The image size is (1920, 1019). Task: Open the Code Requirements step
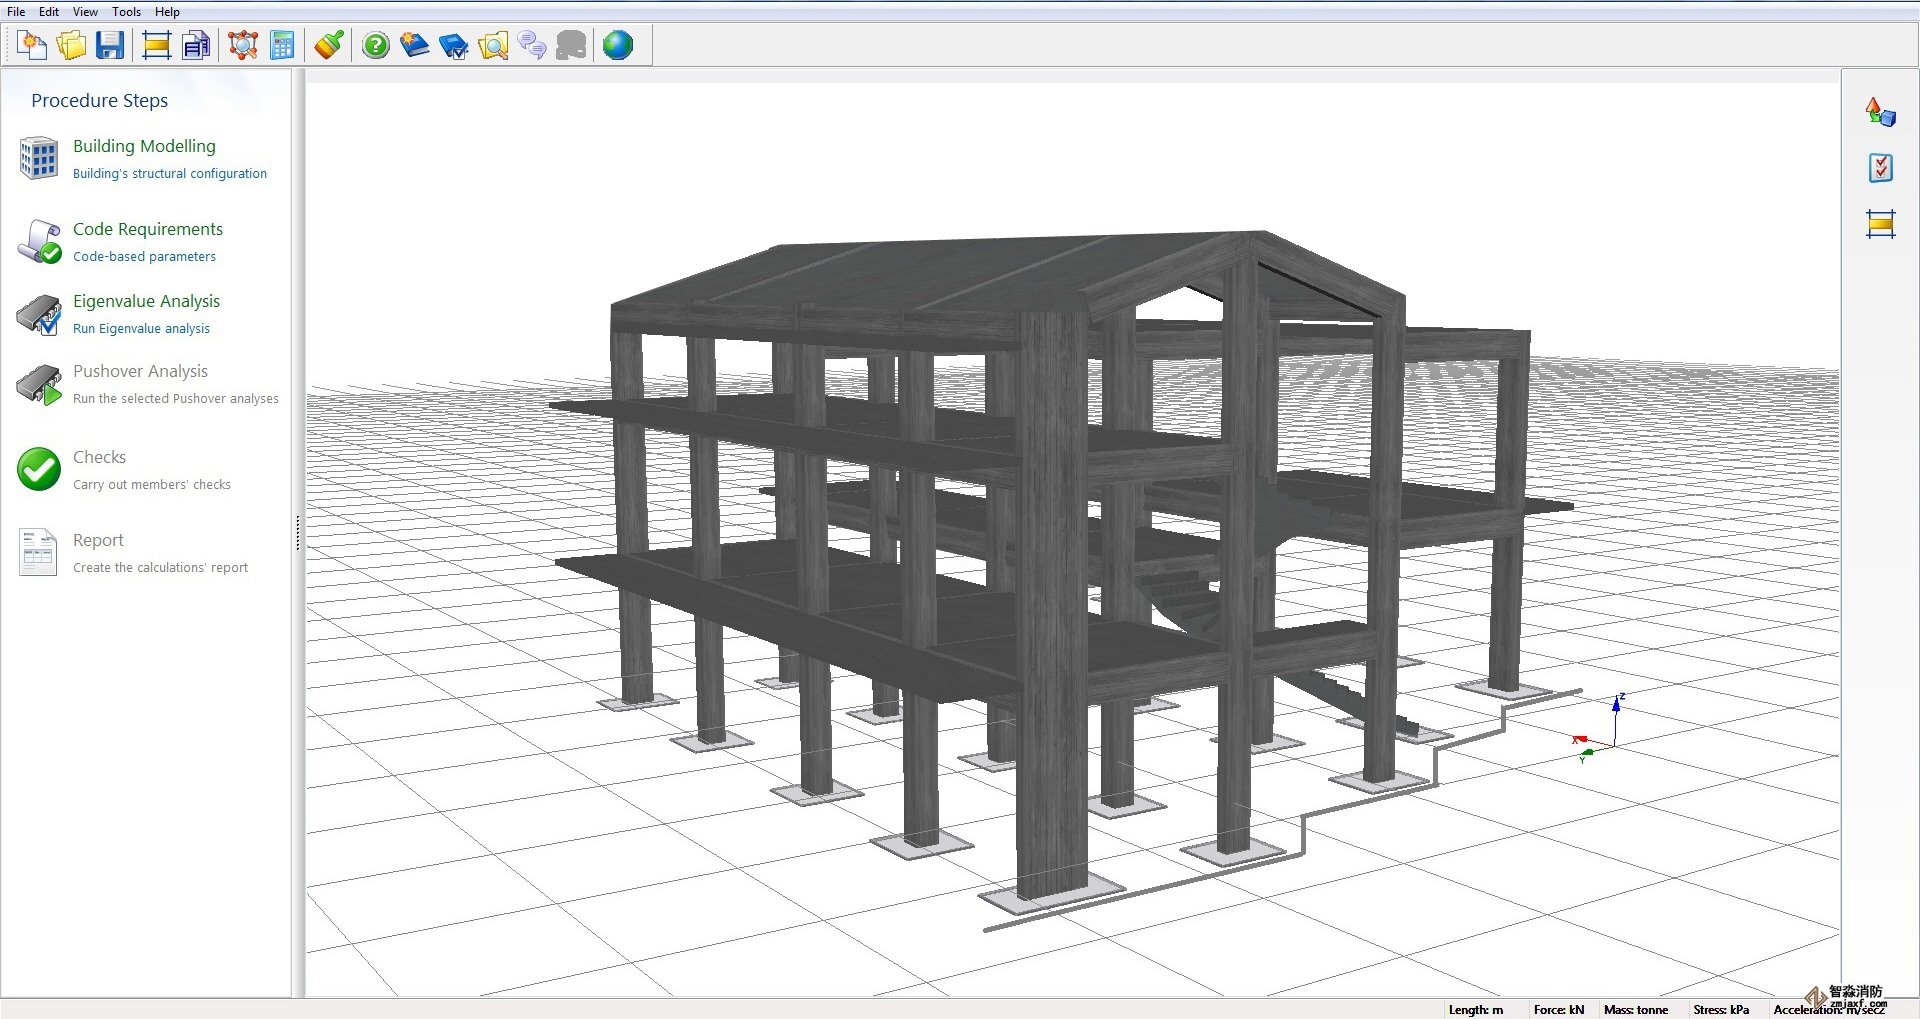click(x=147, y=229)
